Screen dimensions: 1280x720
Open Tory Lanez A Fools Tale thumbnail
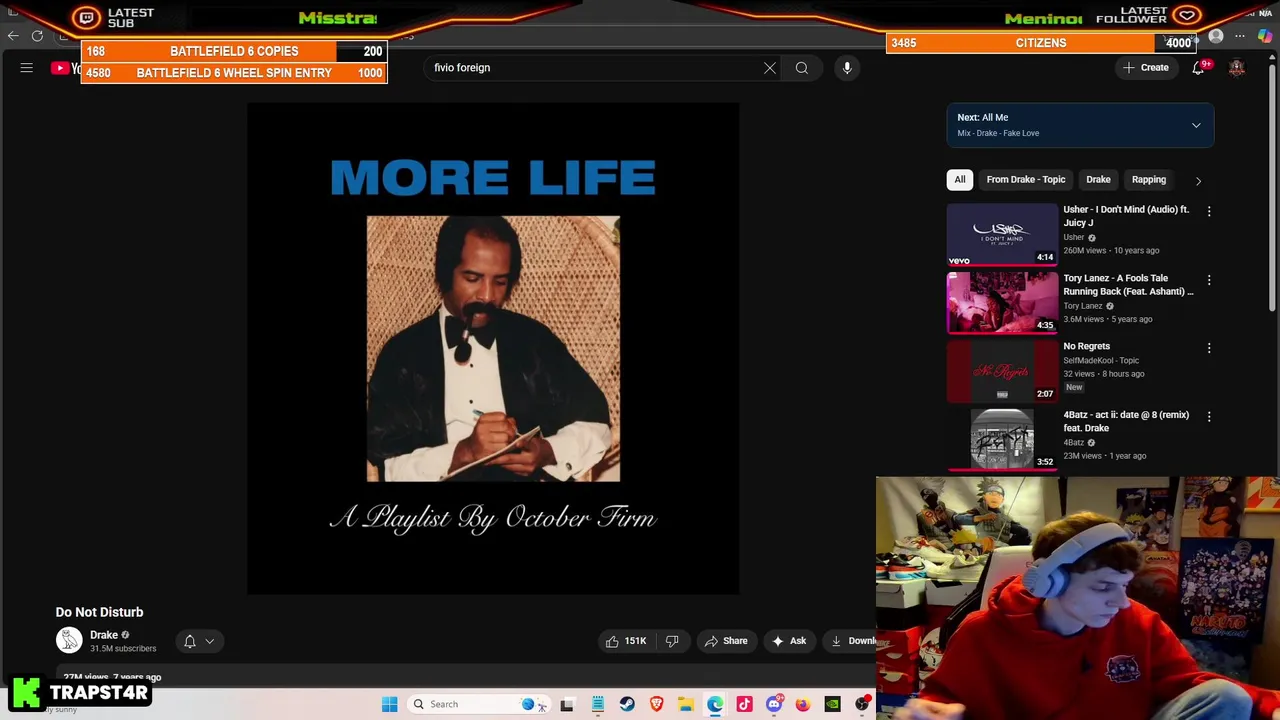pos(1002,303)
